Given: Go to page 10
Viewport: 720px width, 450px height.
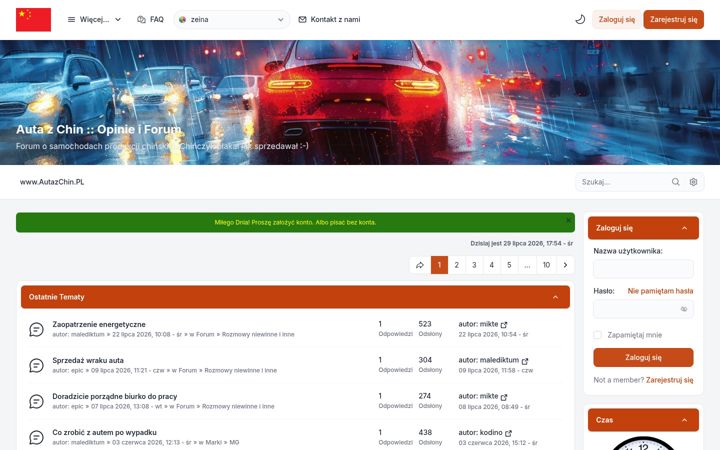Looking at the screenshot, I should point(546,265).
